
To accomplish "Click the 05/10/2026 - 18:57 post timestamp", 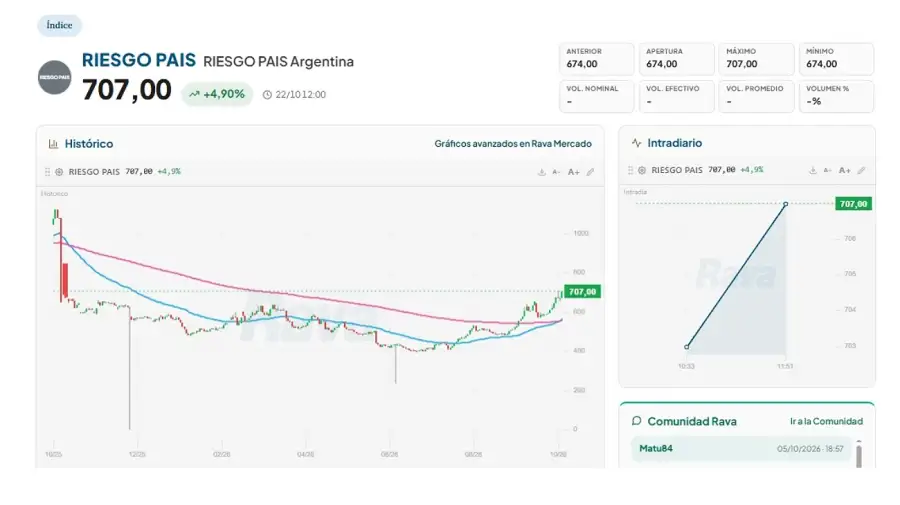I will 810,449.
